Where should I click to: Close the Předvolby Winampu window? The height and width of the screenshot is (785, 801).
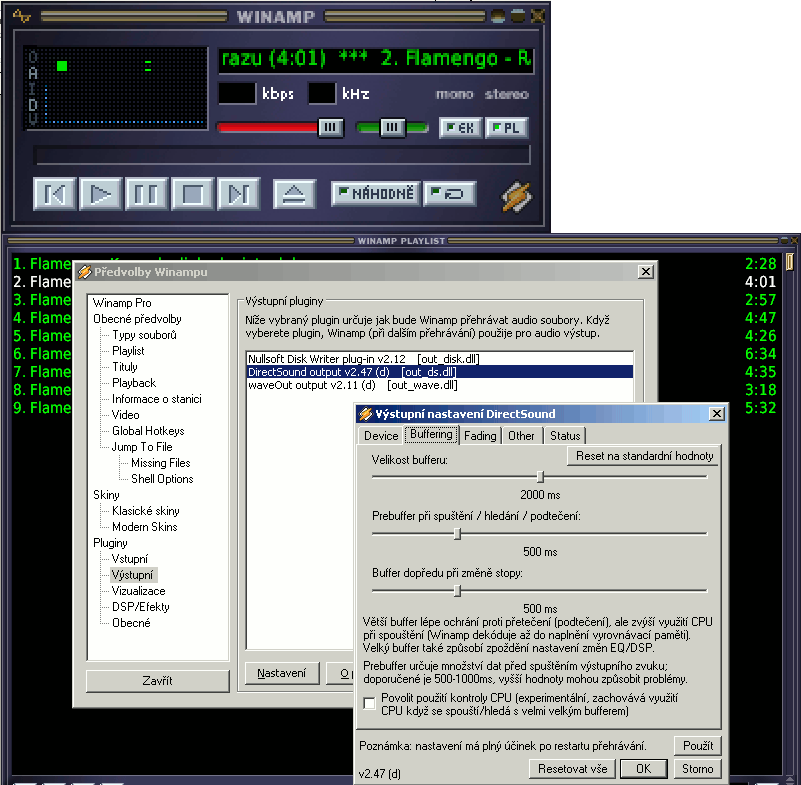[646, 272]
